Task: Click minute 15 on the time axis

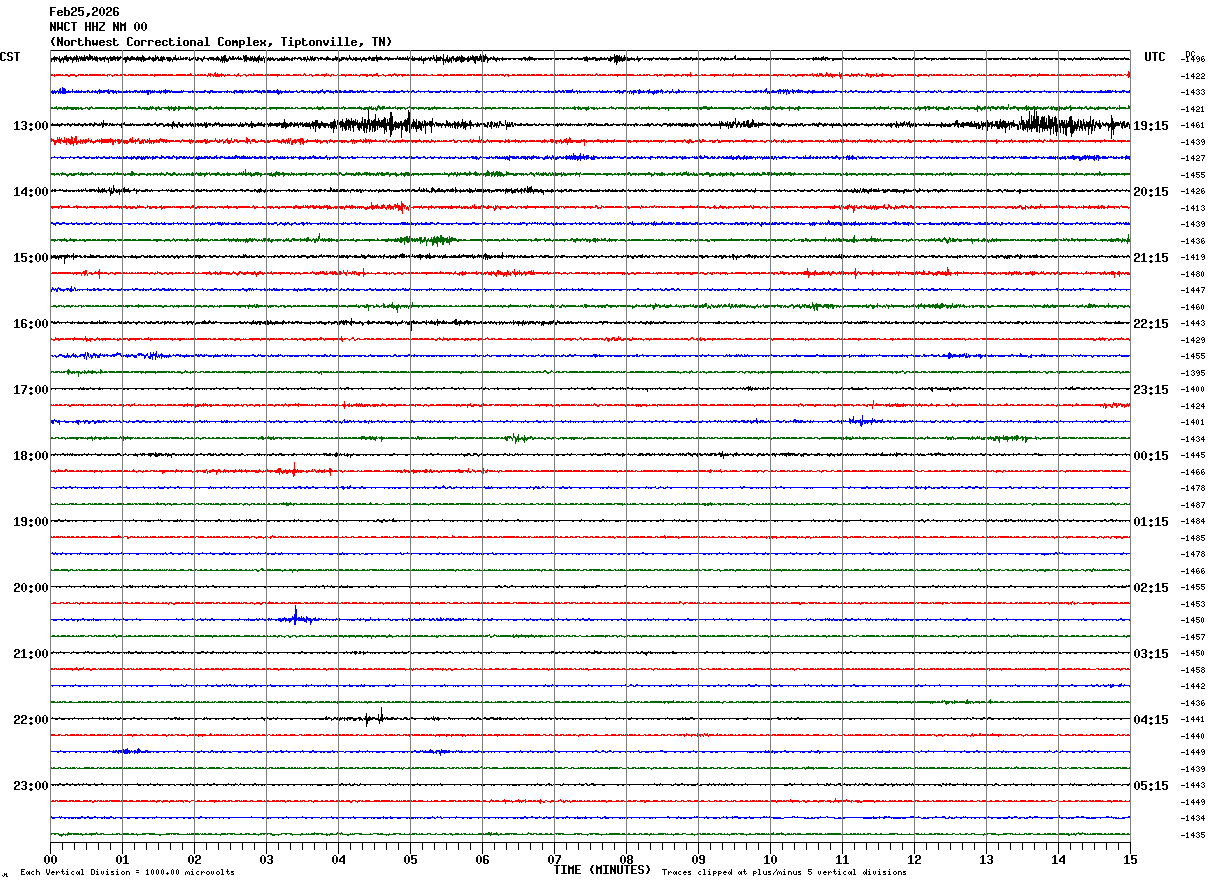Action: (1130, 859)
